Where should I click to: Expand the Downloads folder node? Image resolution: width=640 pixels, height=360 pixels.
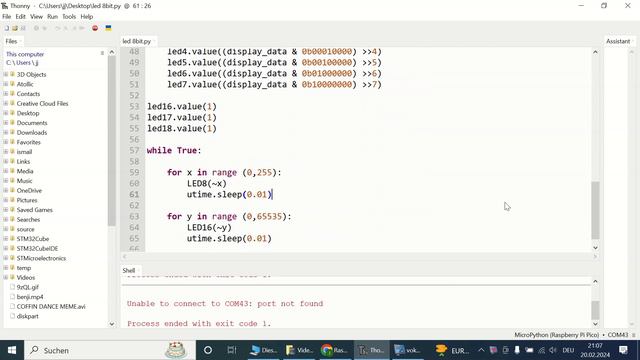point(6,132)
